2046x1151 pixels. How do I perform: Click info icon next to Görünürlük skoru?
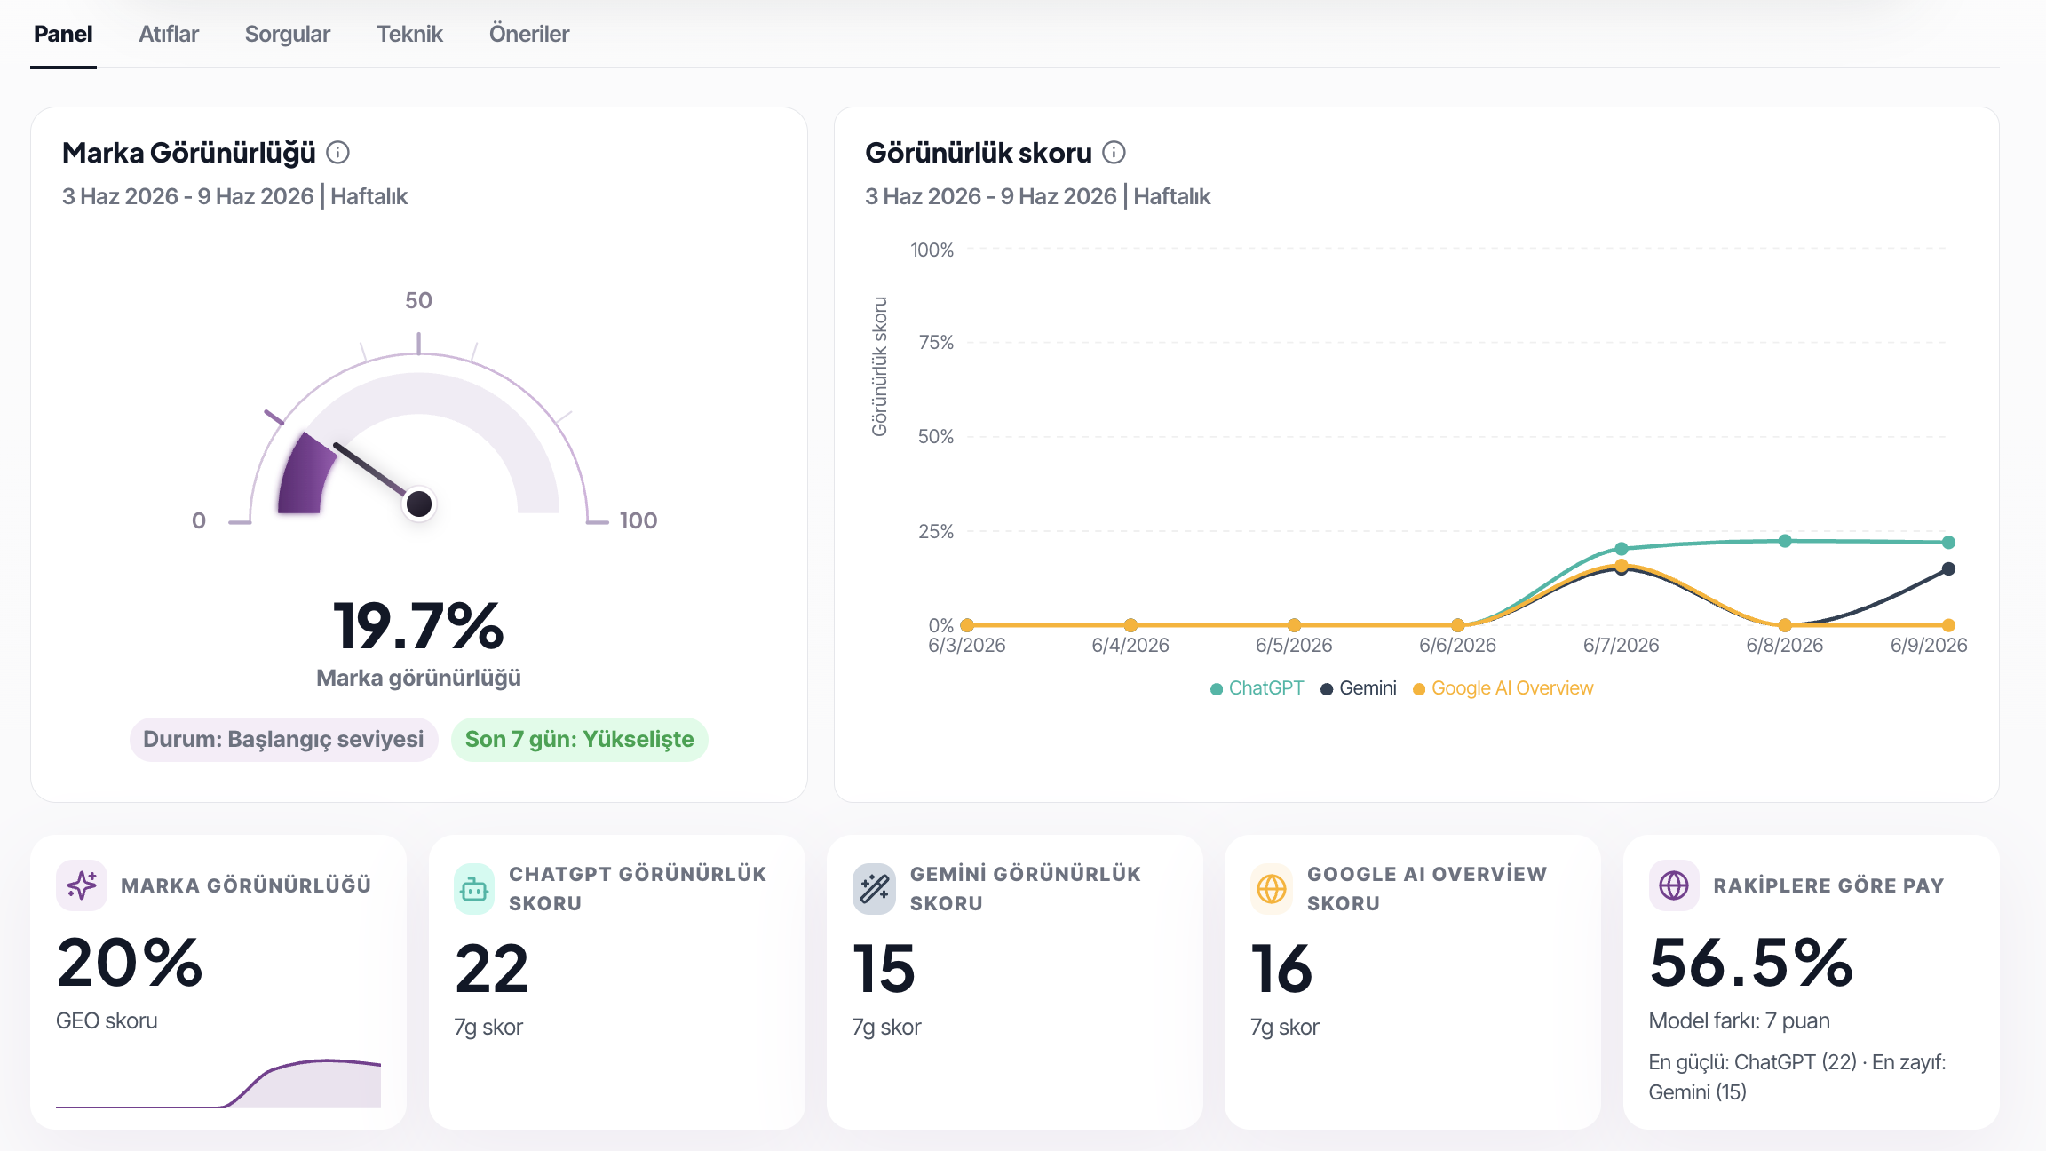[x=1114, y=152]
